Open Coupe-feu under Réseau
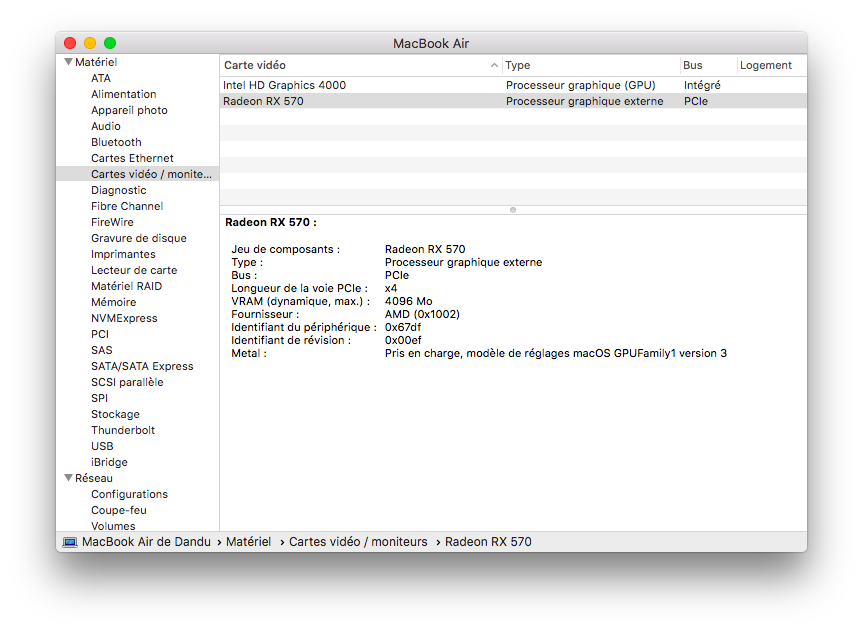This screenshot has width=863, height=632. click(119, 510)
